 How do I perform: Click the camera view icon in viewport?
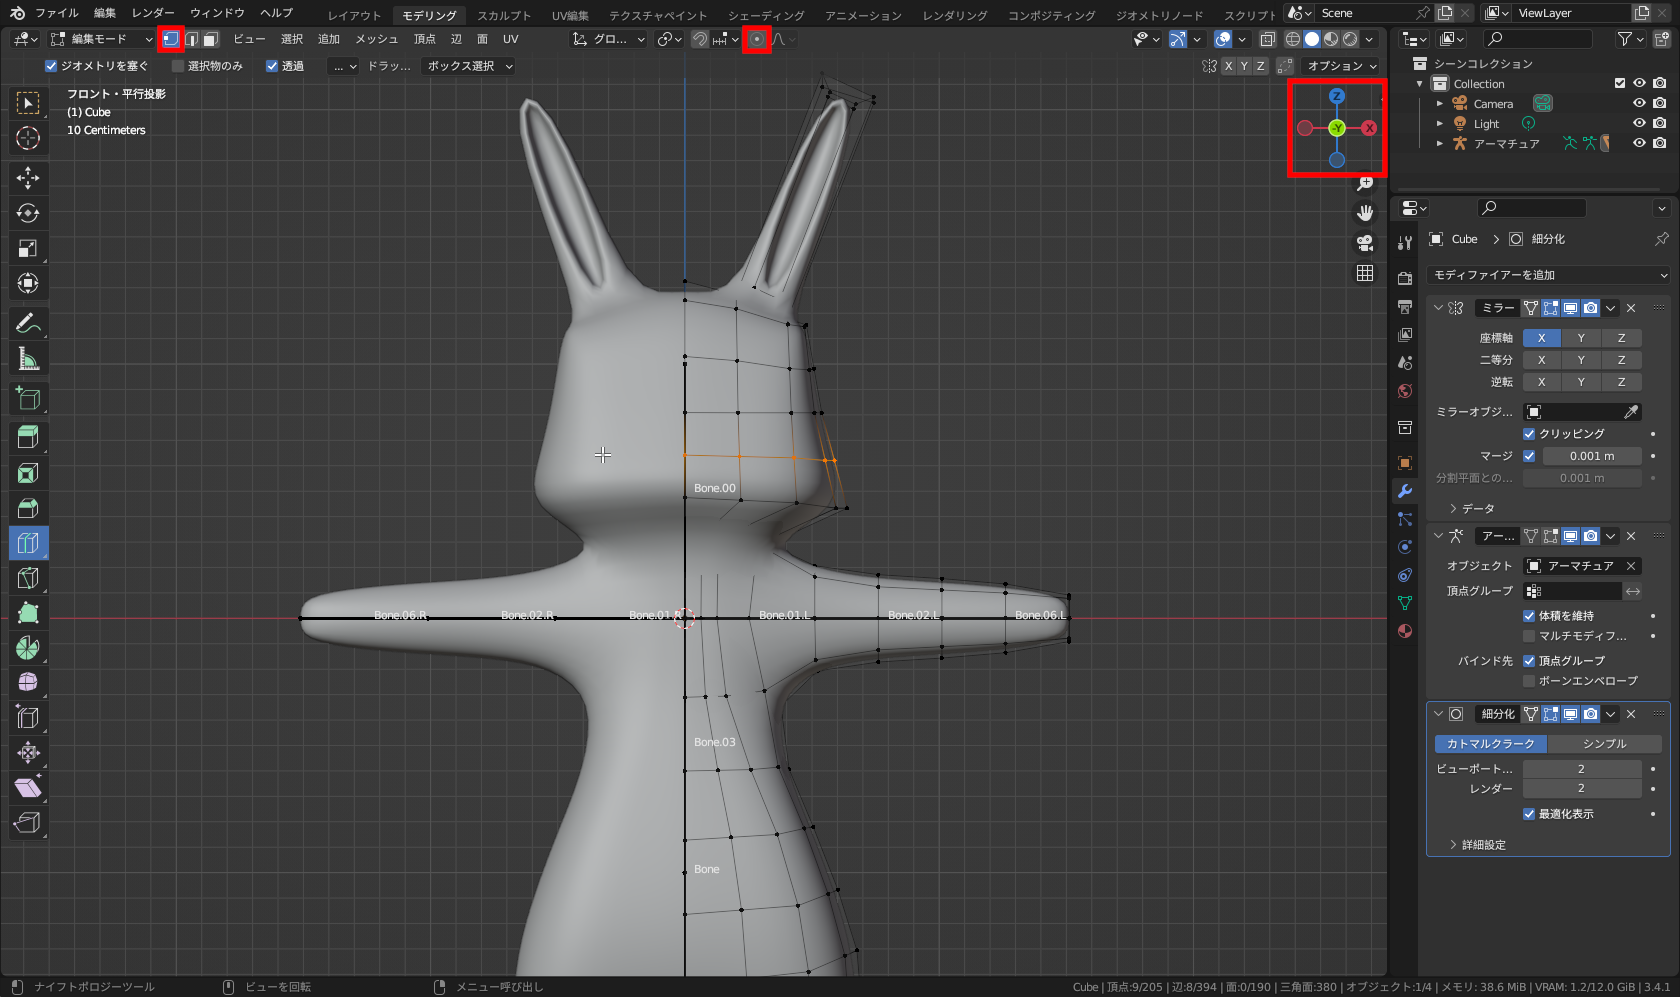[x=1365, y=243]
